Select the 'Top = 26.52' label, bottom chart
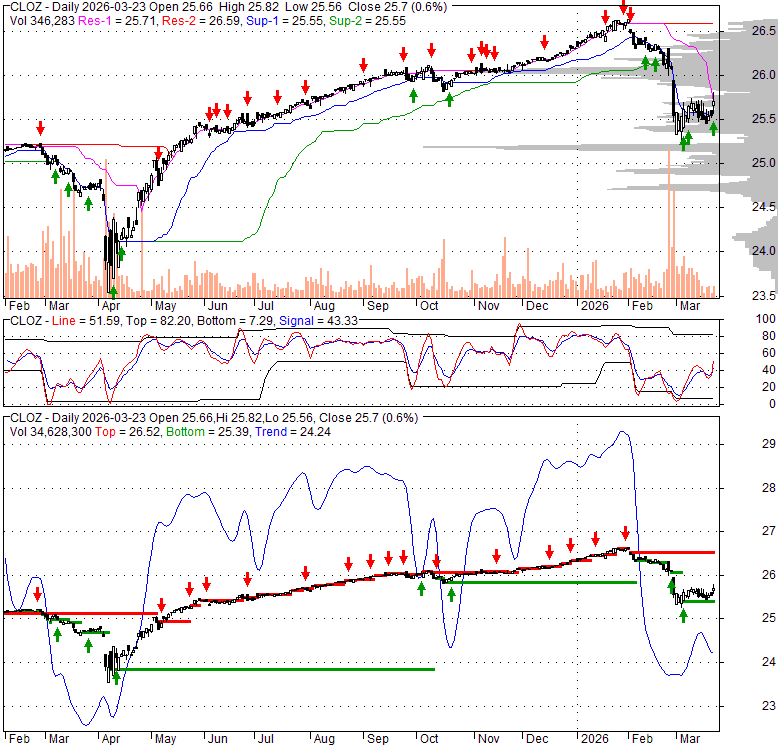 (128, 432)
